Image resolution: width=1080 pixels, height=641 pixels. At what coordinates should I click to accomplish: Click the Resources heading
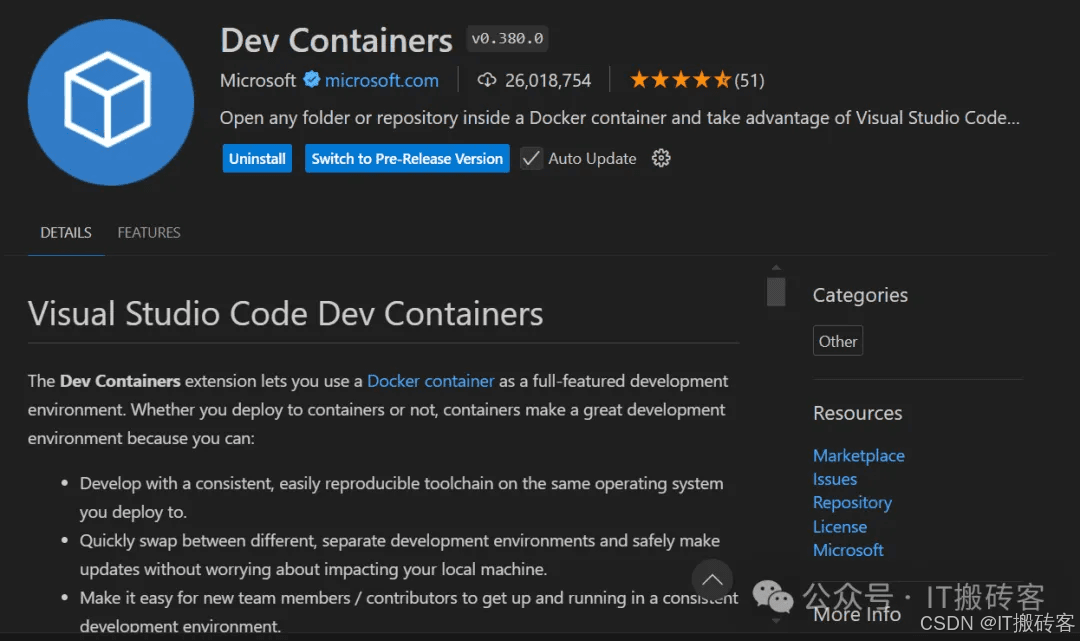858,413
